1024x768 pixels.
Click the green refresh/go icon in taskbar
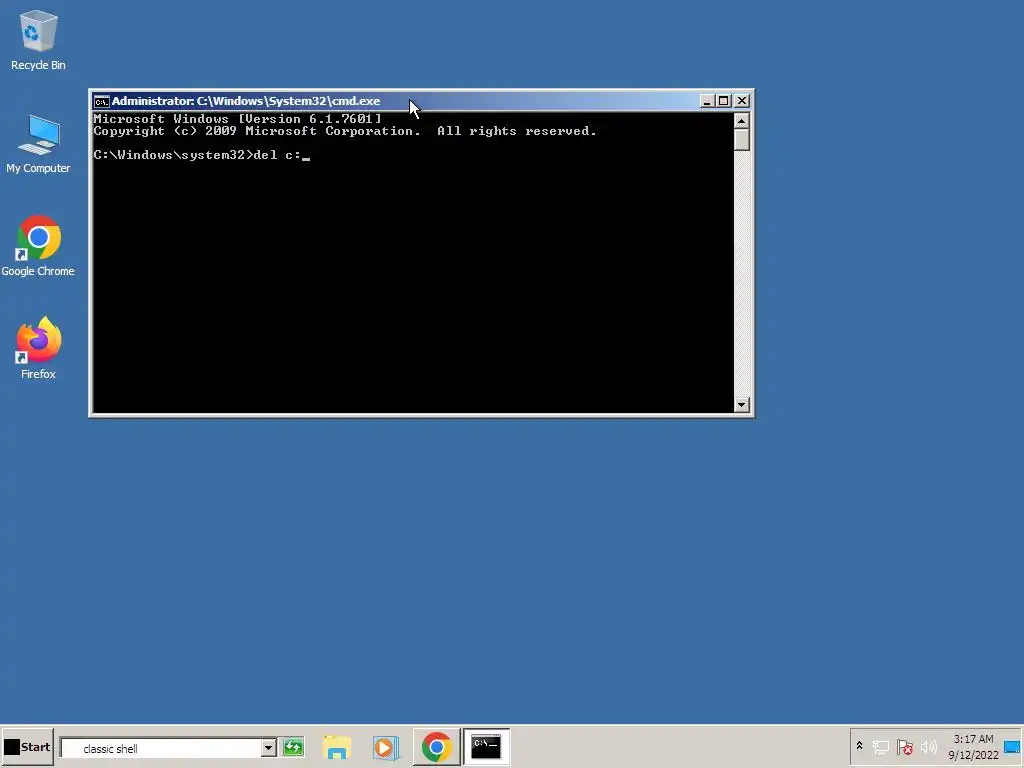click(293, 747)
